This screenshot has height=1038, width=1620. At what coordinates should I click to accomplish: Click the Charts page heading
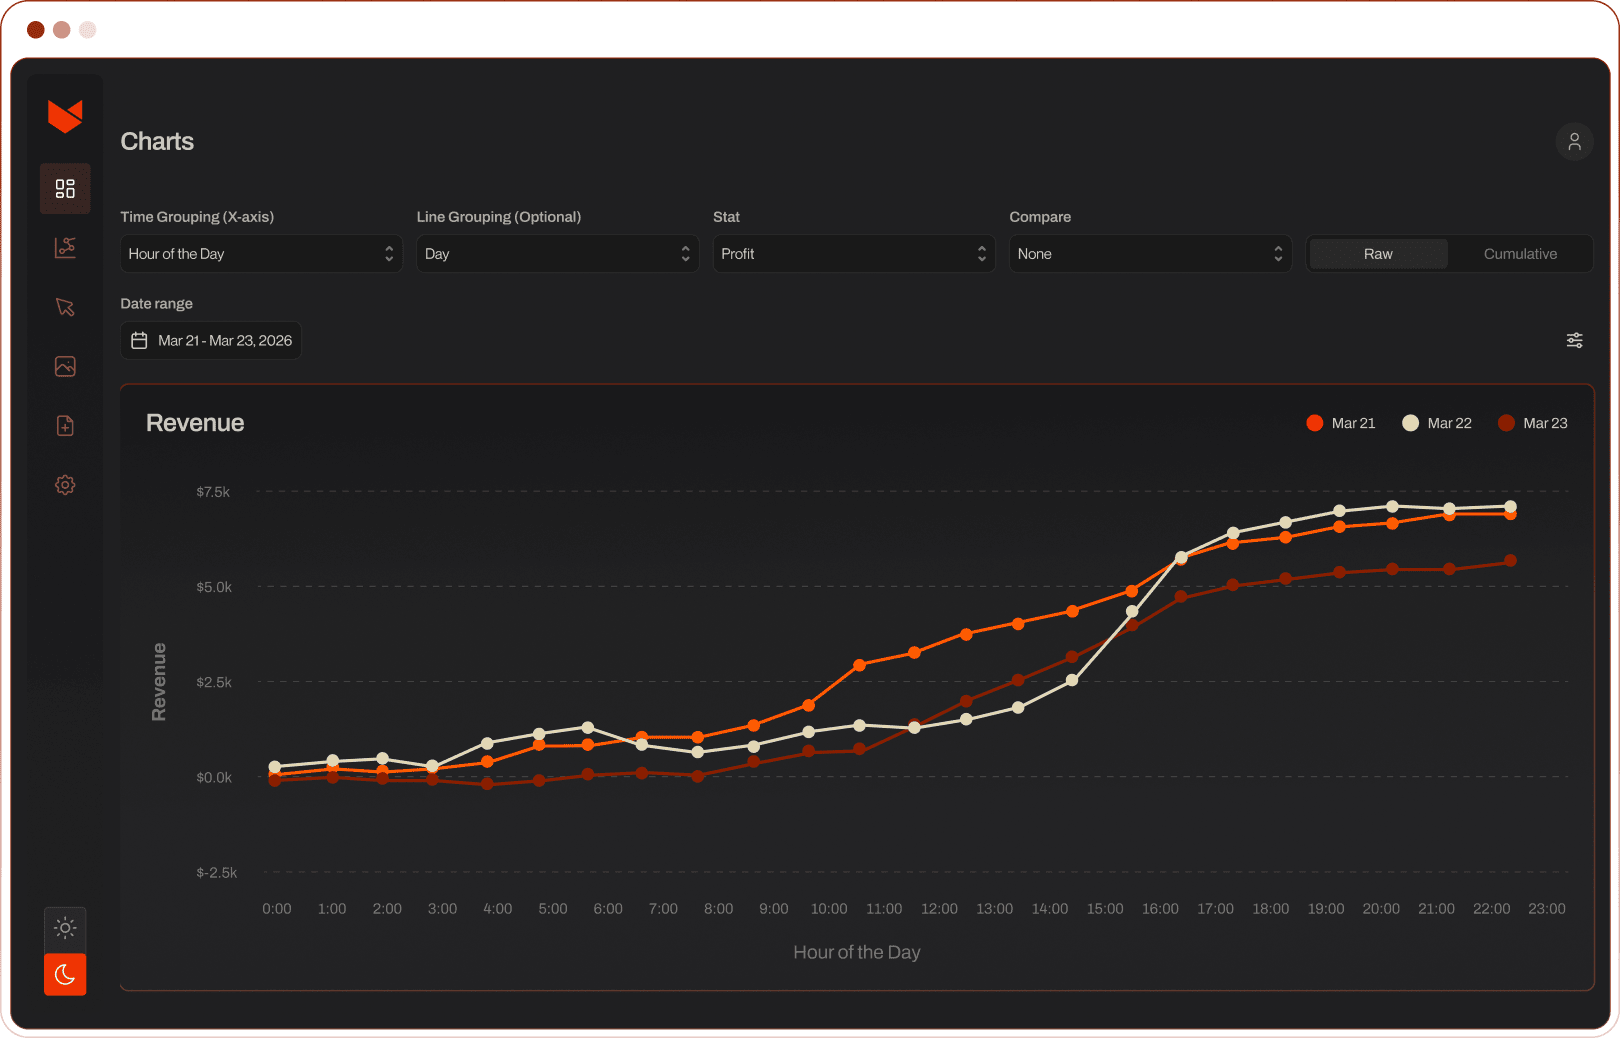[x=157, y=141]
